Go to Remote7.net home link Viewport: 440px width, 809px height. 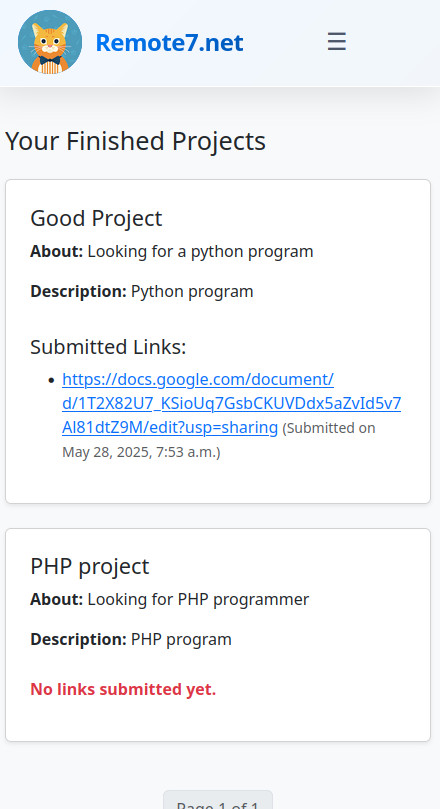click(169, 42)
